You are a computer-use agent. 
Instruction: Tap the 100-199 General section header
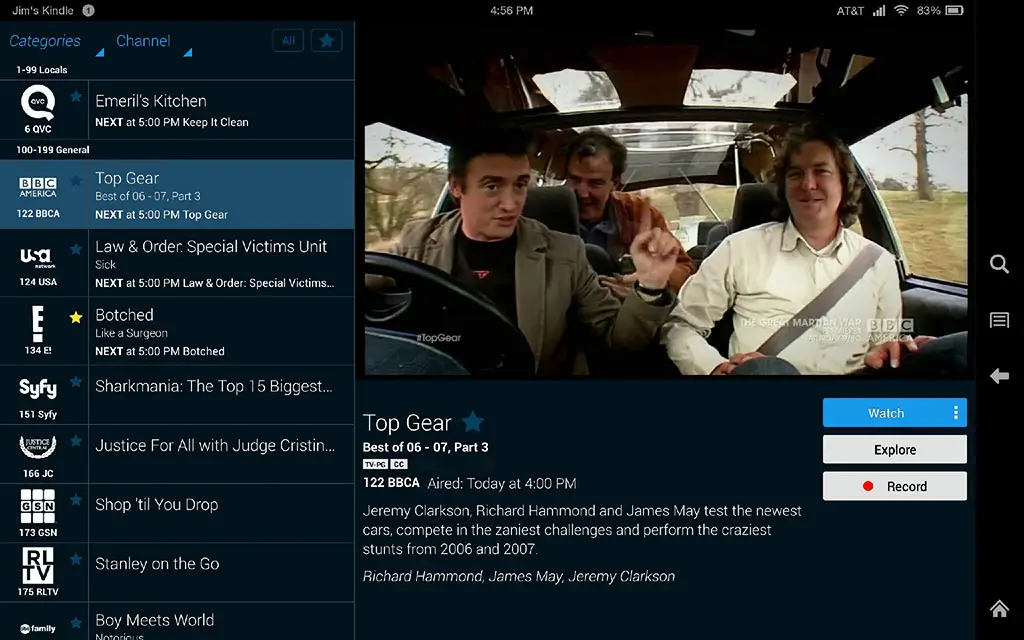(x=53, y=150)
